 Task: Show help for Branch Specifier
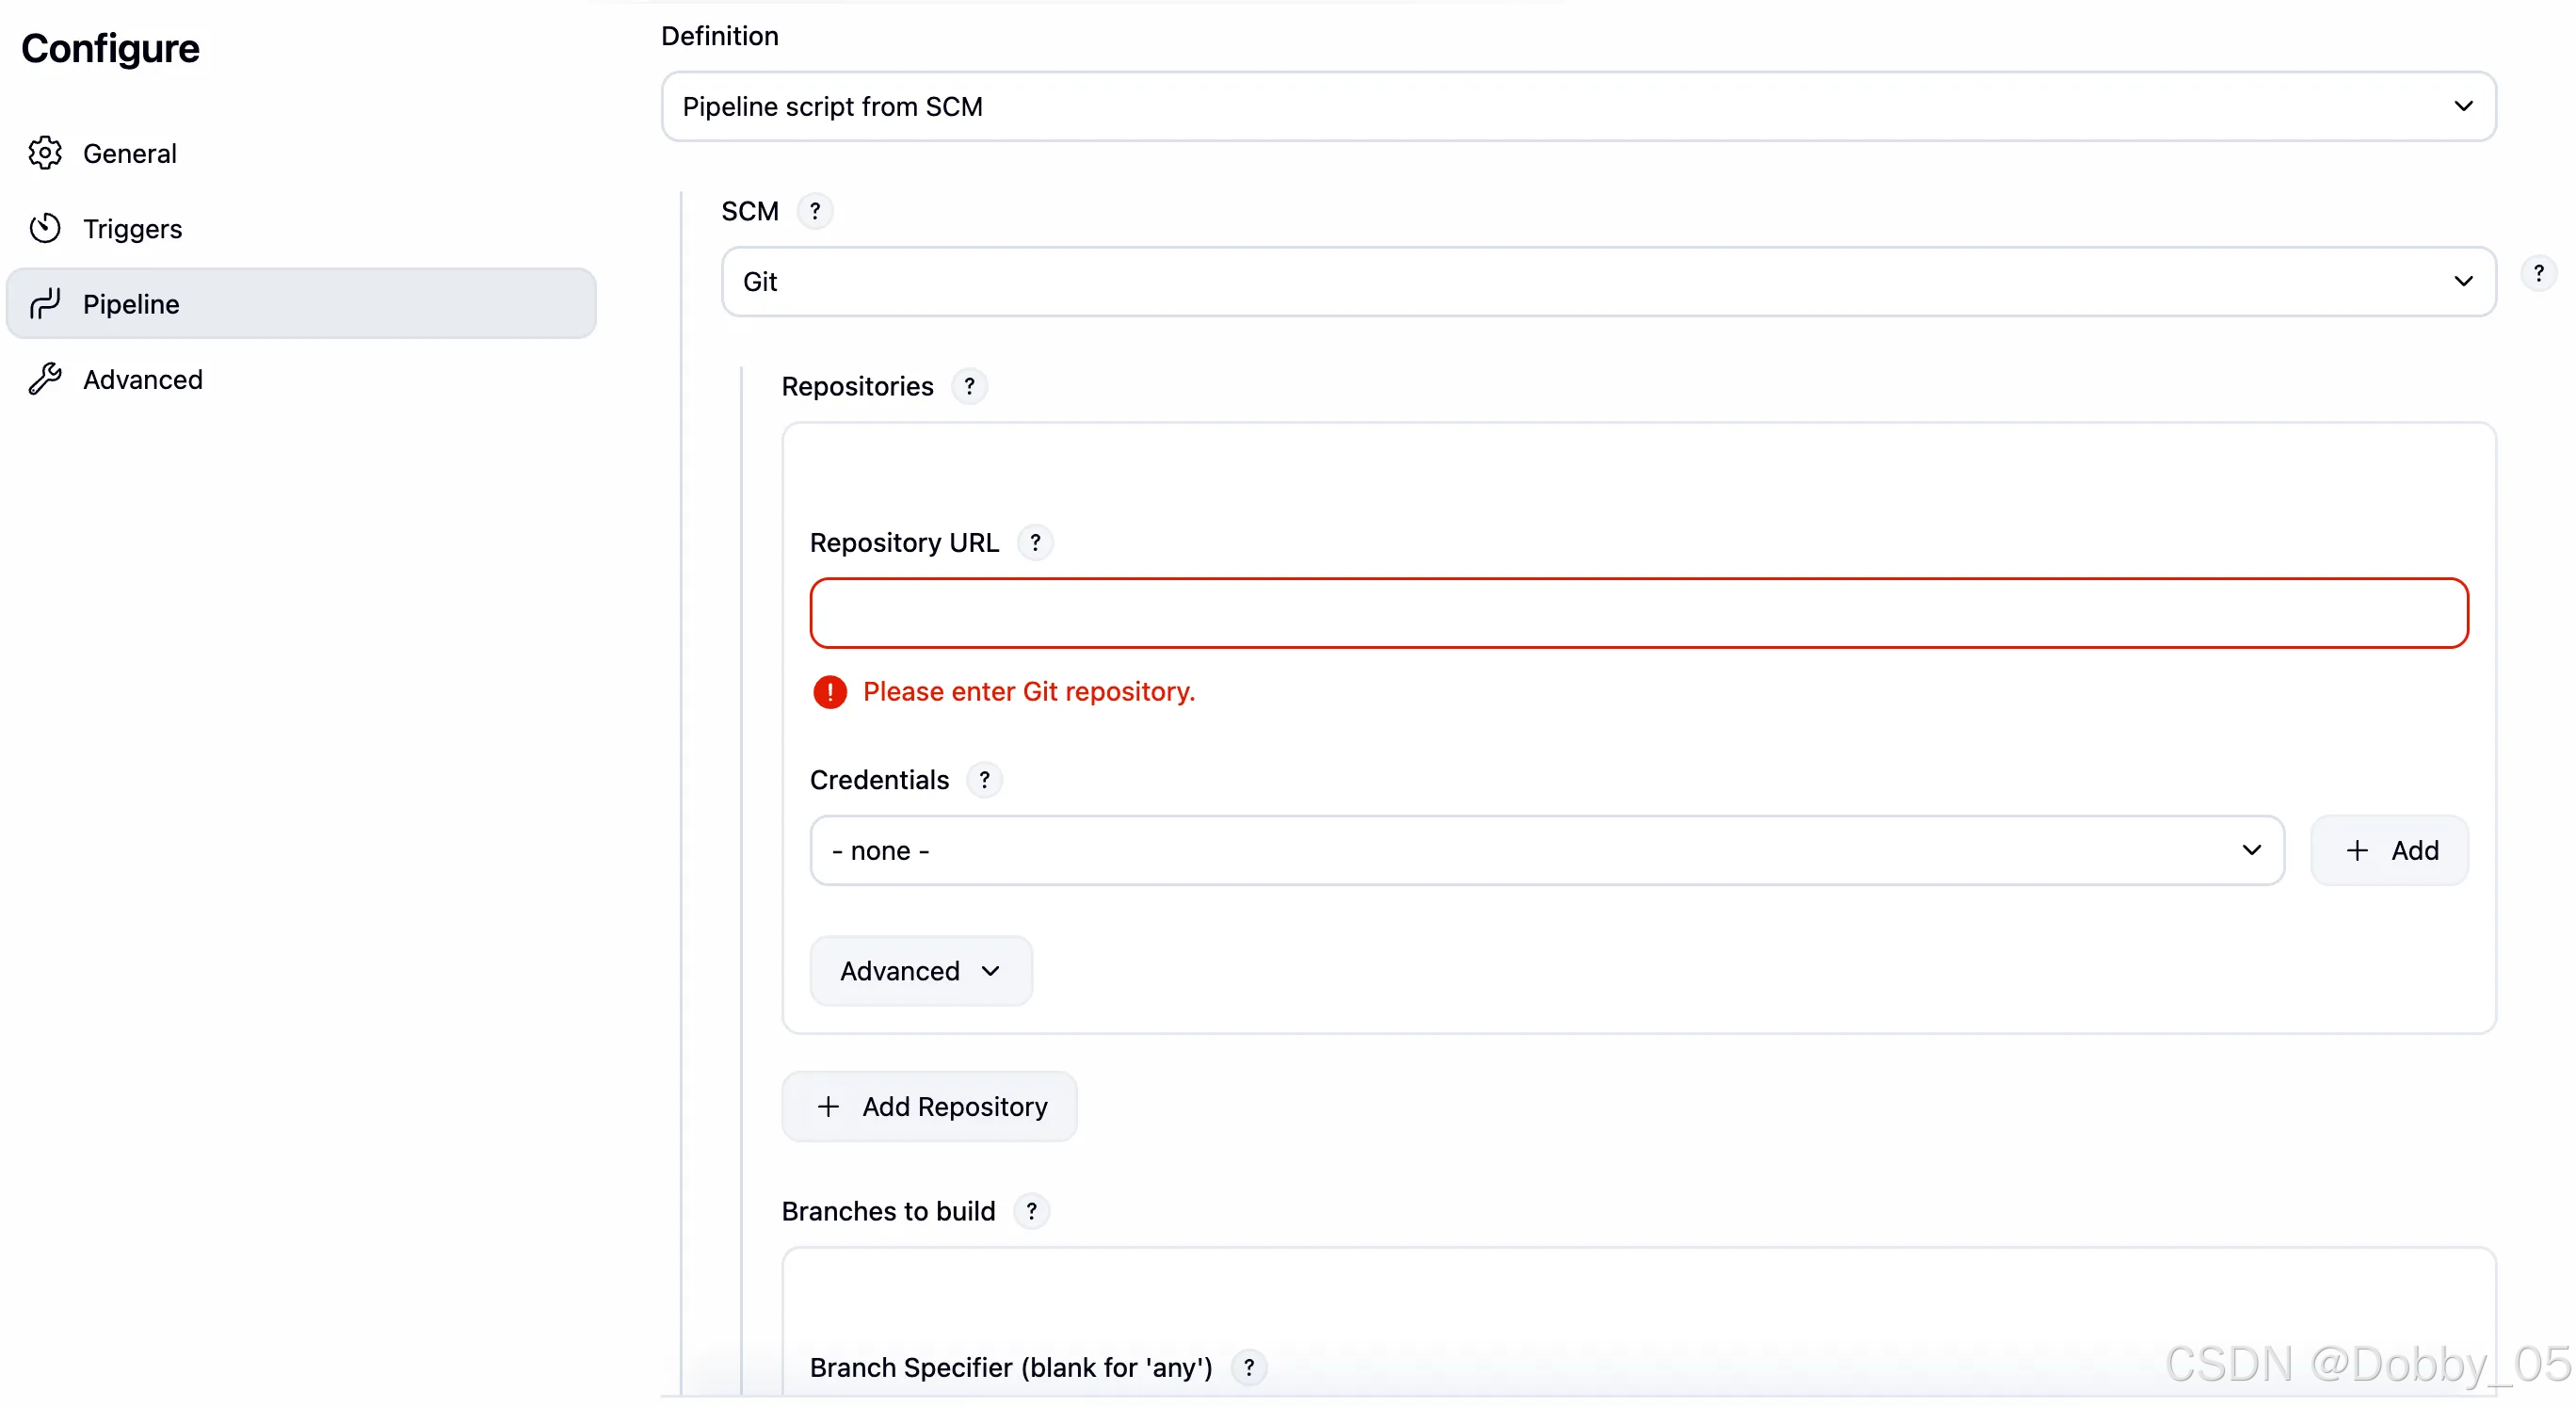pyautogui.click(x=1248, y=1367)
